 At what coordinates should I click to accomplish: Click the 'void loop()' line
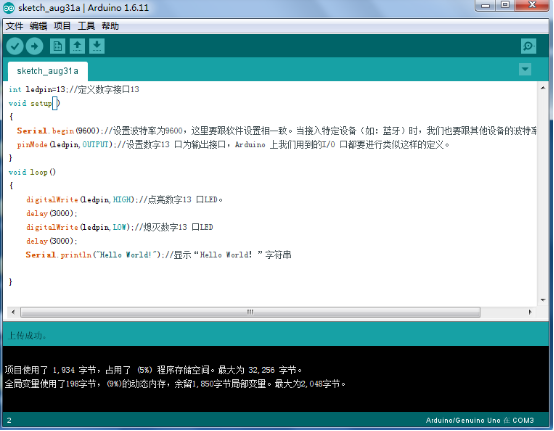point(32,172)
